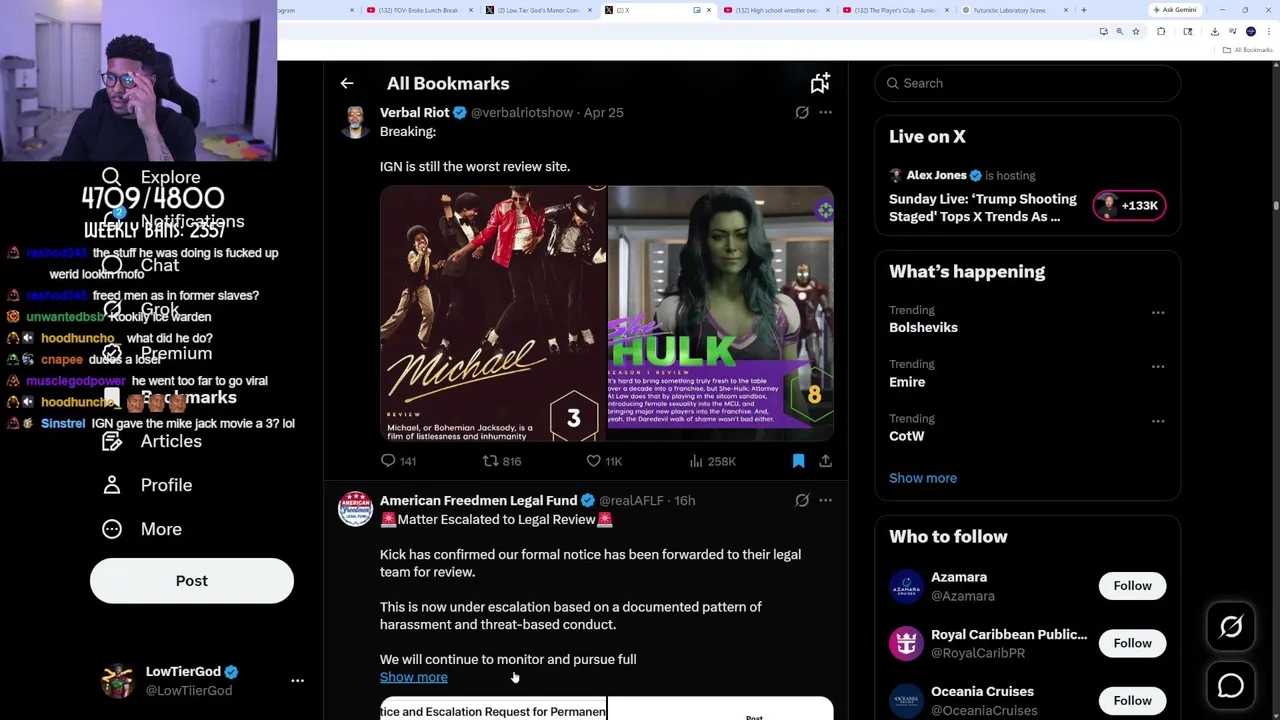The image size is (1280, 720).
Task: Open Chrome extensions puzzle icon
Action: point(1161,32)
